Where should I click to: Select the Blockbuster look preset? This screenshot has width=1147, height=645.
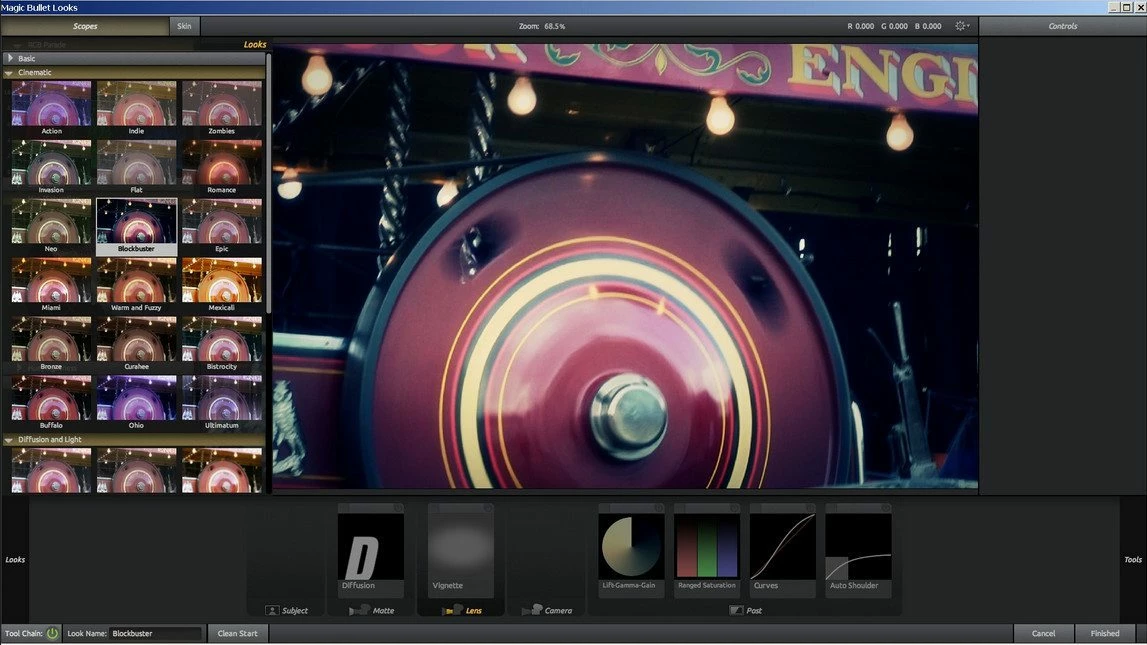[x=136, y=226]
